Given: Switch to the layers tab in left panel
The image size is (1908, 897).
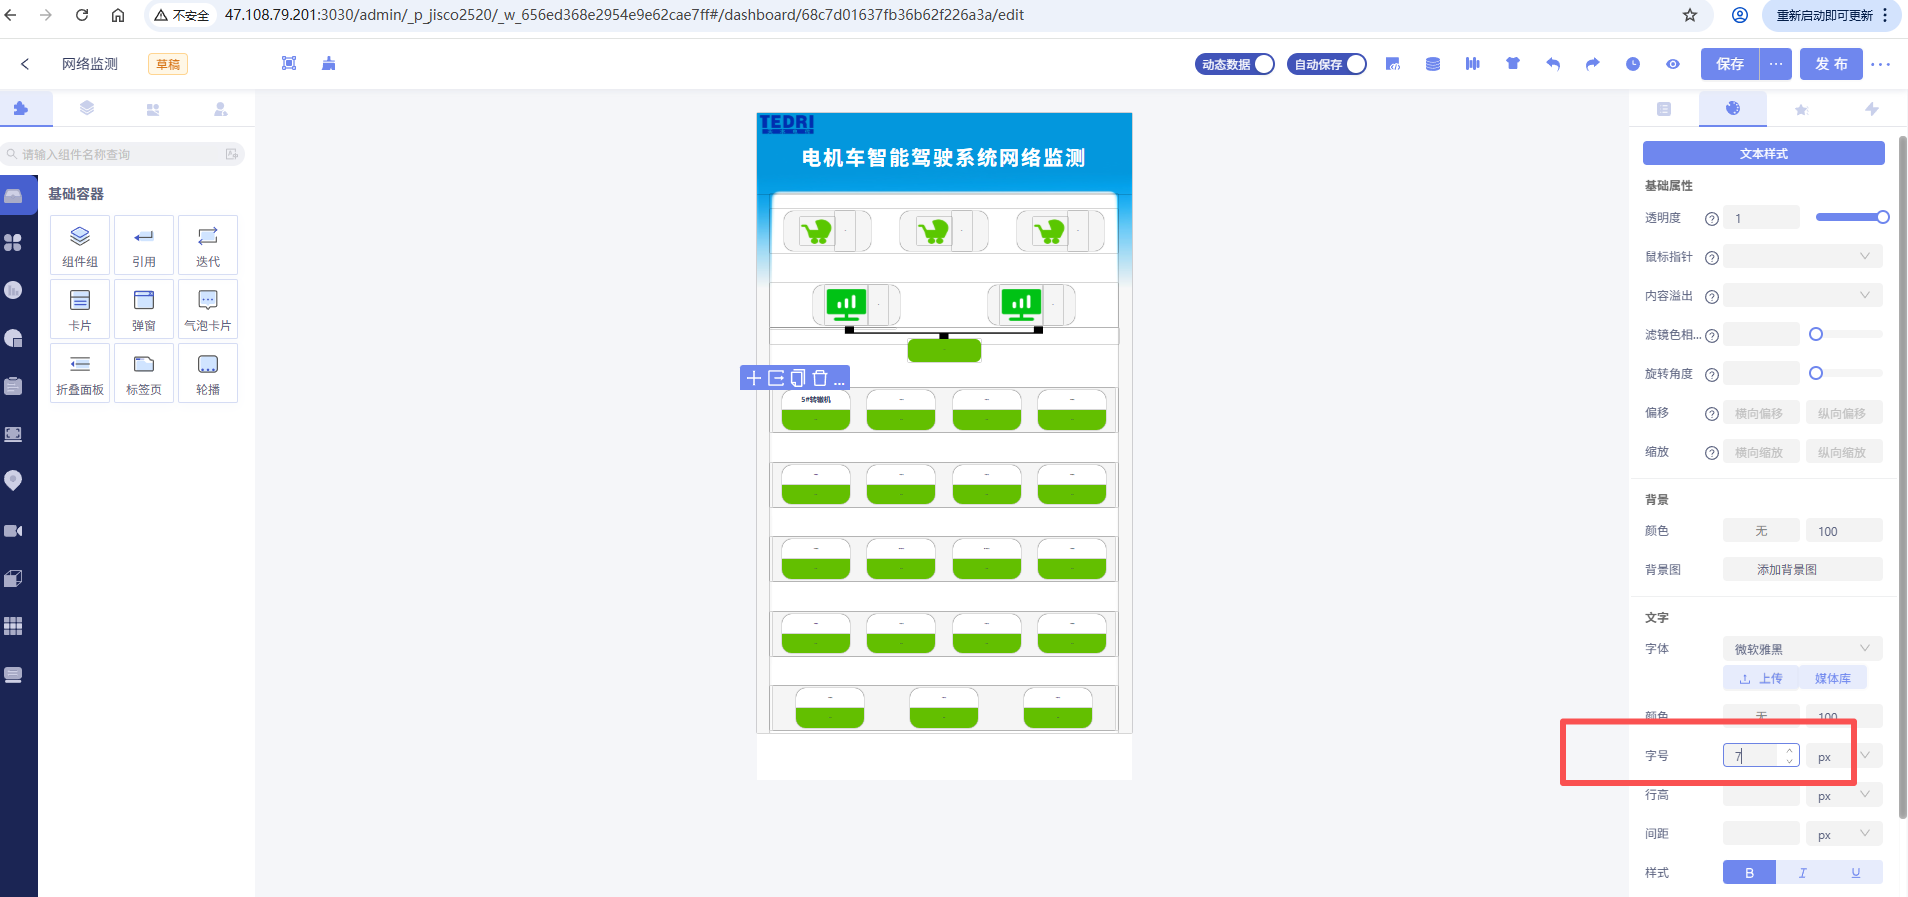Looking at the screenshot, I should tap(87, 108).
